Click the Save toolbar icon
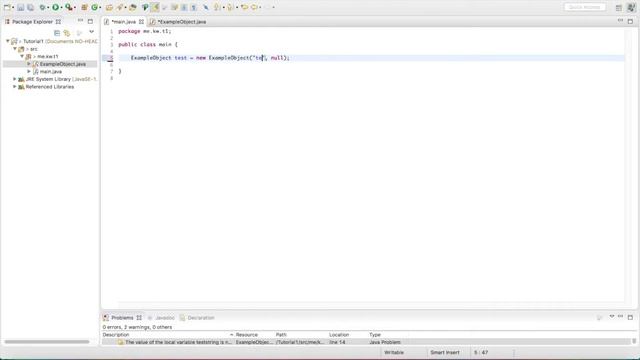 20,7
